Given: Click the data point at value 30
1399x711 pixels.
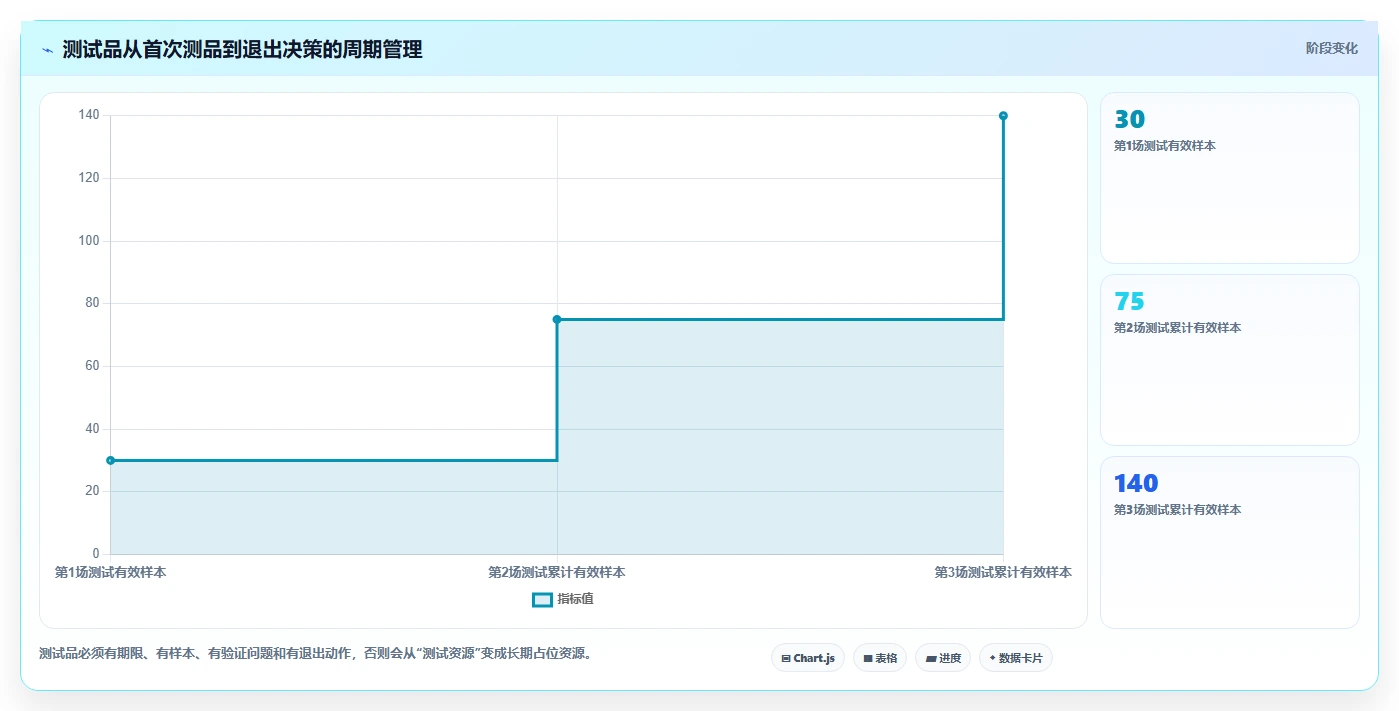Looking at the screenshot, I should pos(110,460).
